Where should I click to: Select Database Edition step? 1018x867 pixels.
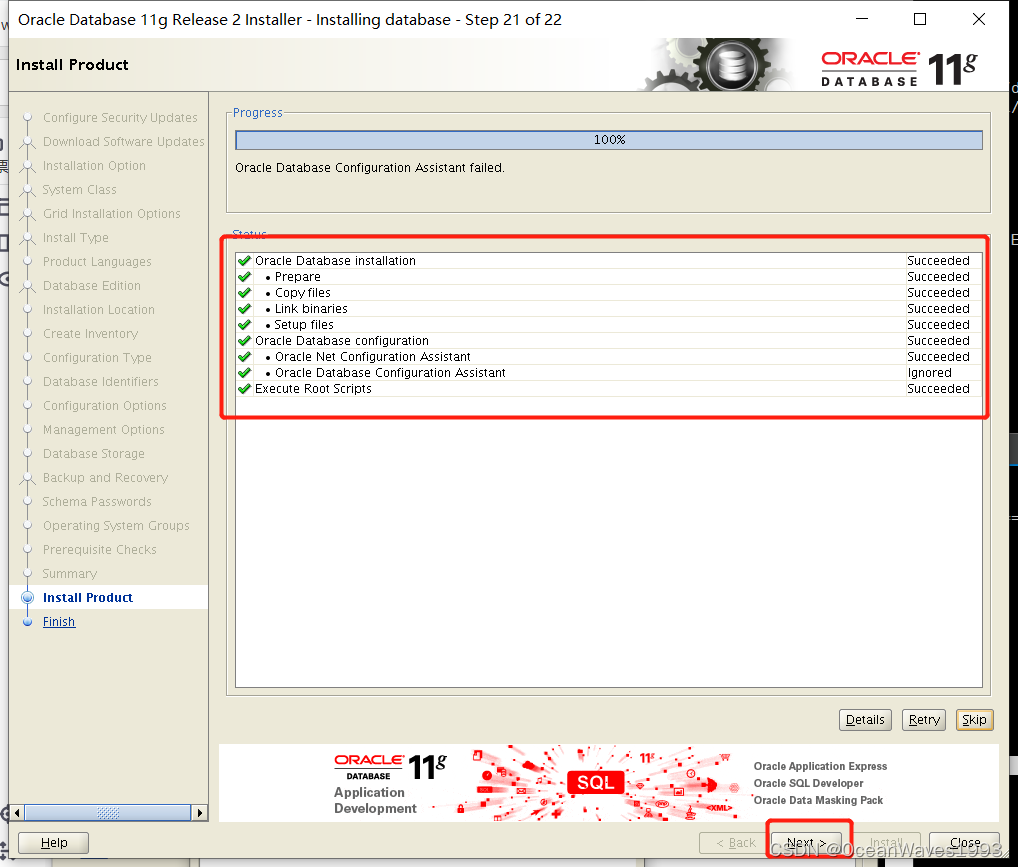click(x=92, y=286)
